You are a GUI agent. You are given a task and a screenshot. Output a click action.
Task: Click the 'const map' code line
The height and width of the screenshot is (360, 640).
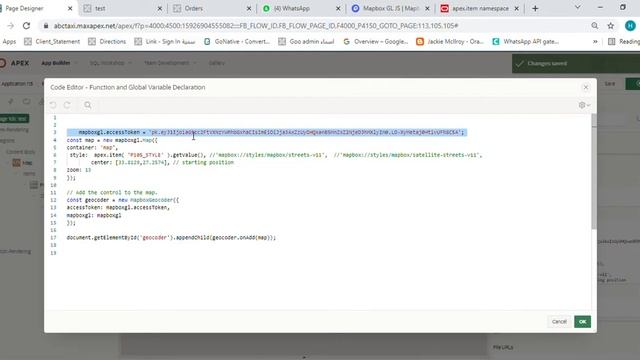112,140
